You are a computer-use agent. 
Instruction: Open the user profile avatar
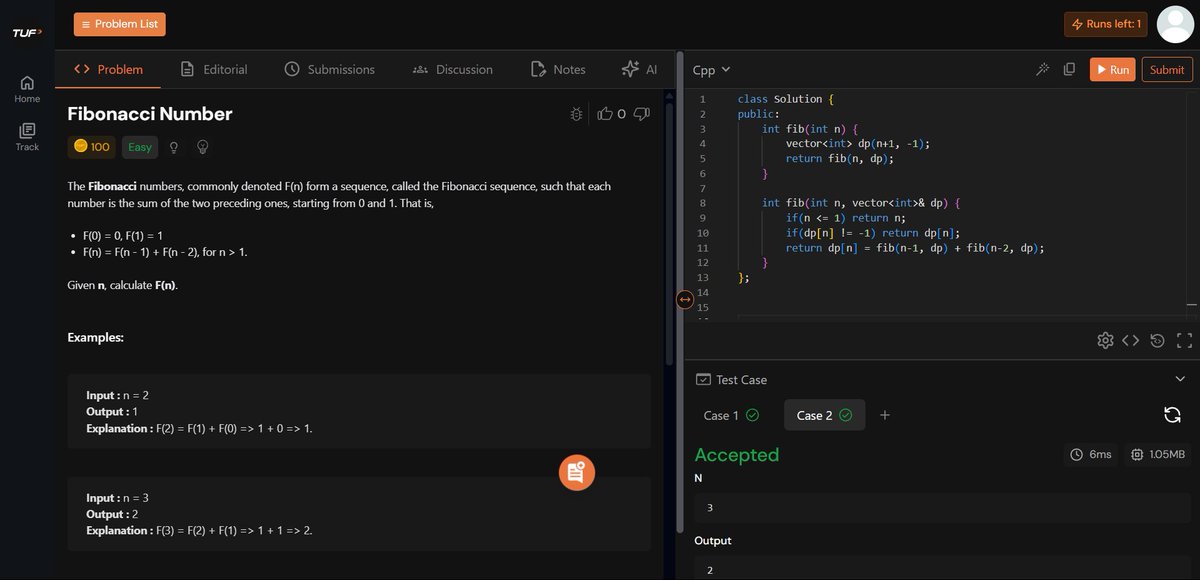point(1176,24)
